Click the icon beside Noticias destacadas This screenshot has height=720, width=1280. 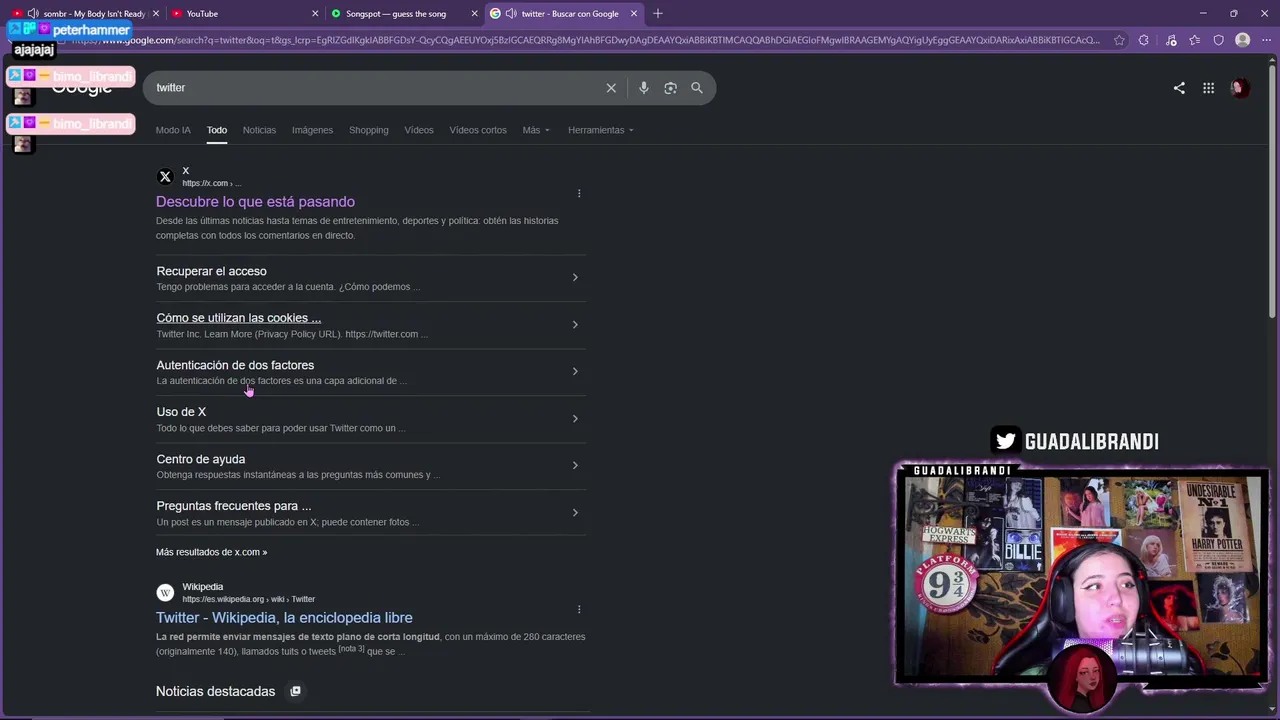pyautogui.click(x=295, y=691)
